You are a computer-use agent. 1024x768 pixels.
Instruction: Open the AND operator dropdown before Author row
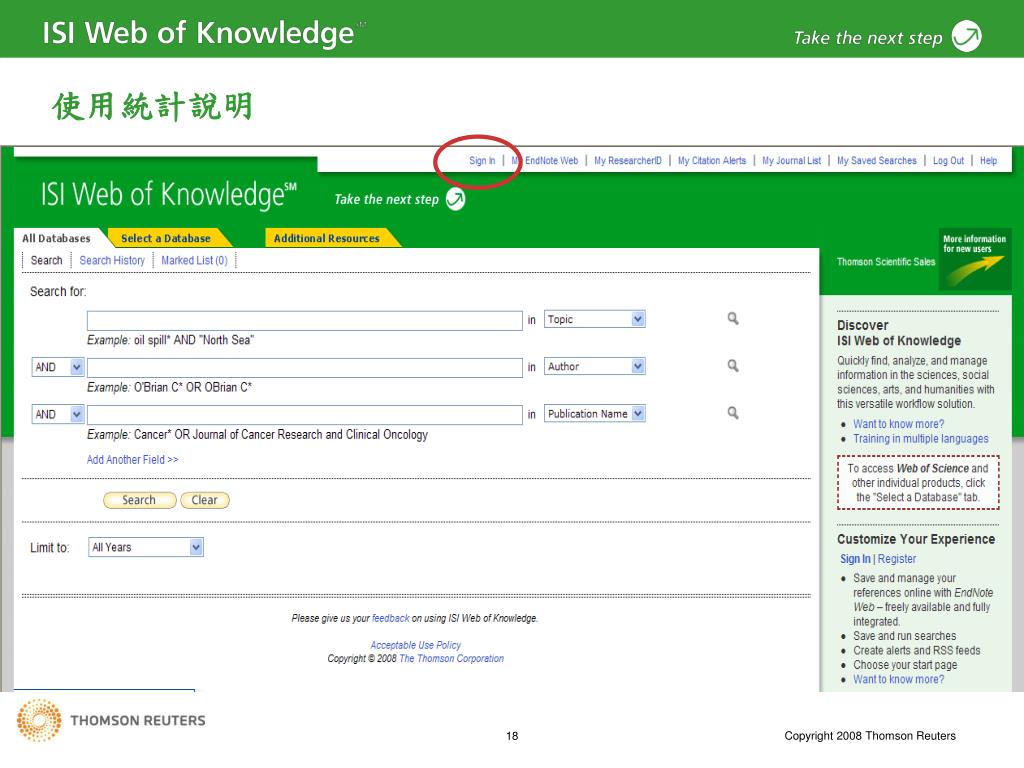point(58,367)
